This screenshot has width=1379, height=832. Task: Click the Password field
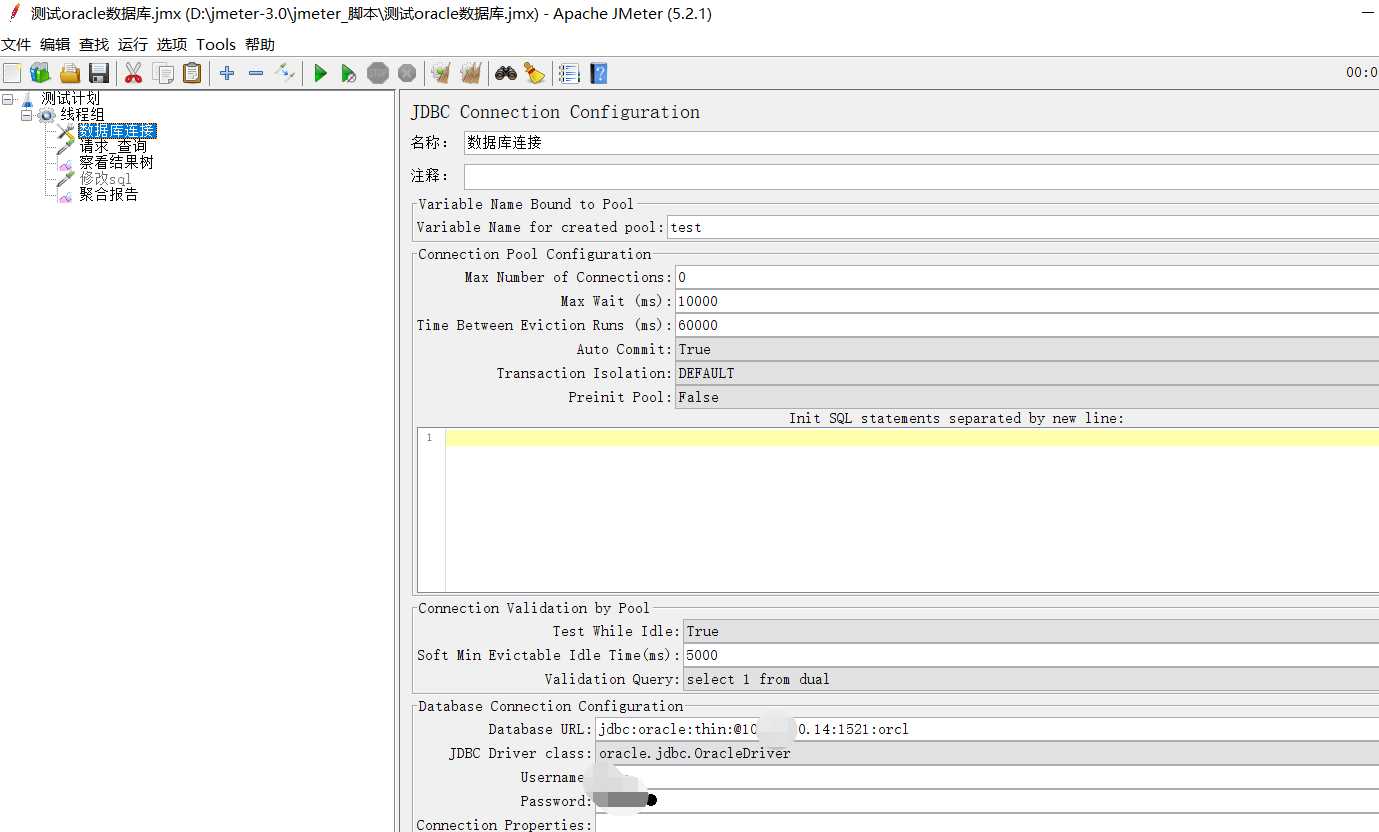click(987, 801)
